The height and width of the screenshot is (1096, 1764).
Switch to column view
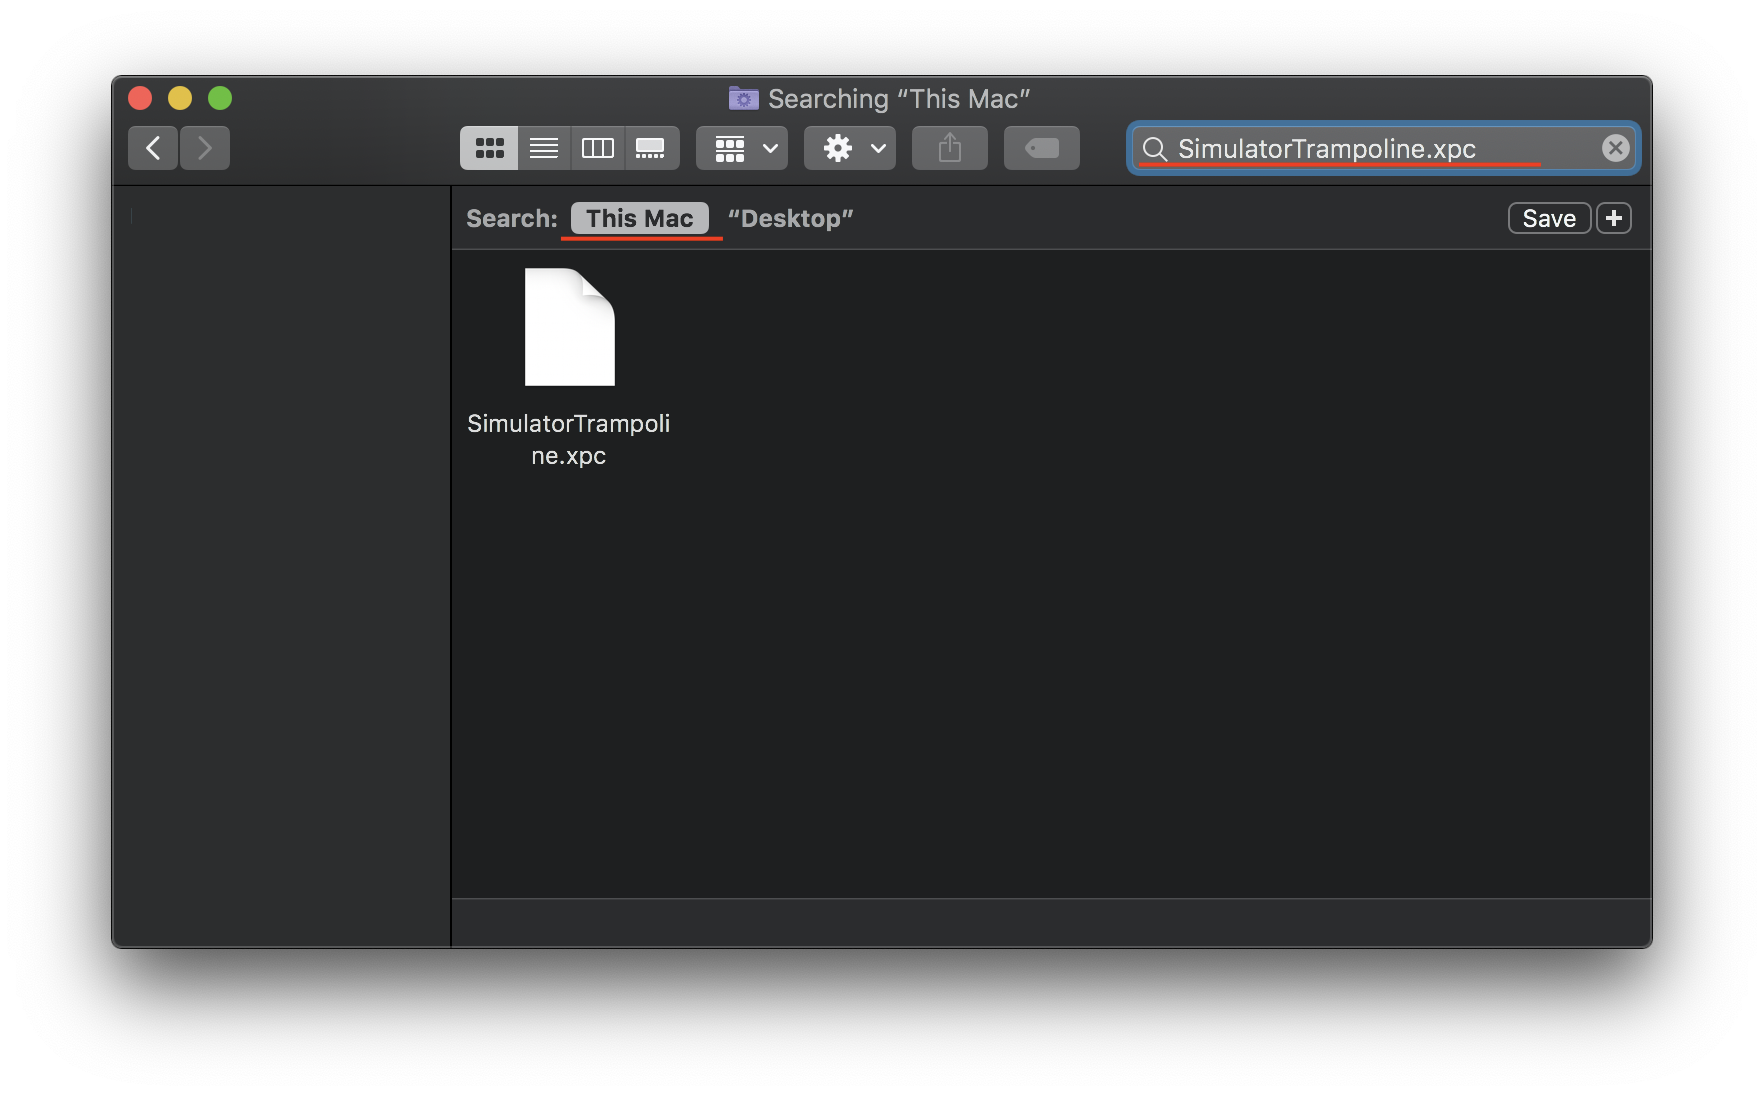point(598,148)
